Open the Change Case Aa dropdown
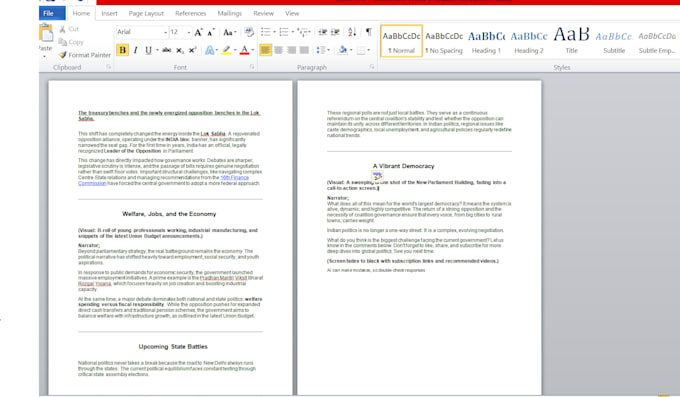 (229, 32)
